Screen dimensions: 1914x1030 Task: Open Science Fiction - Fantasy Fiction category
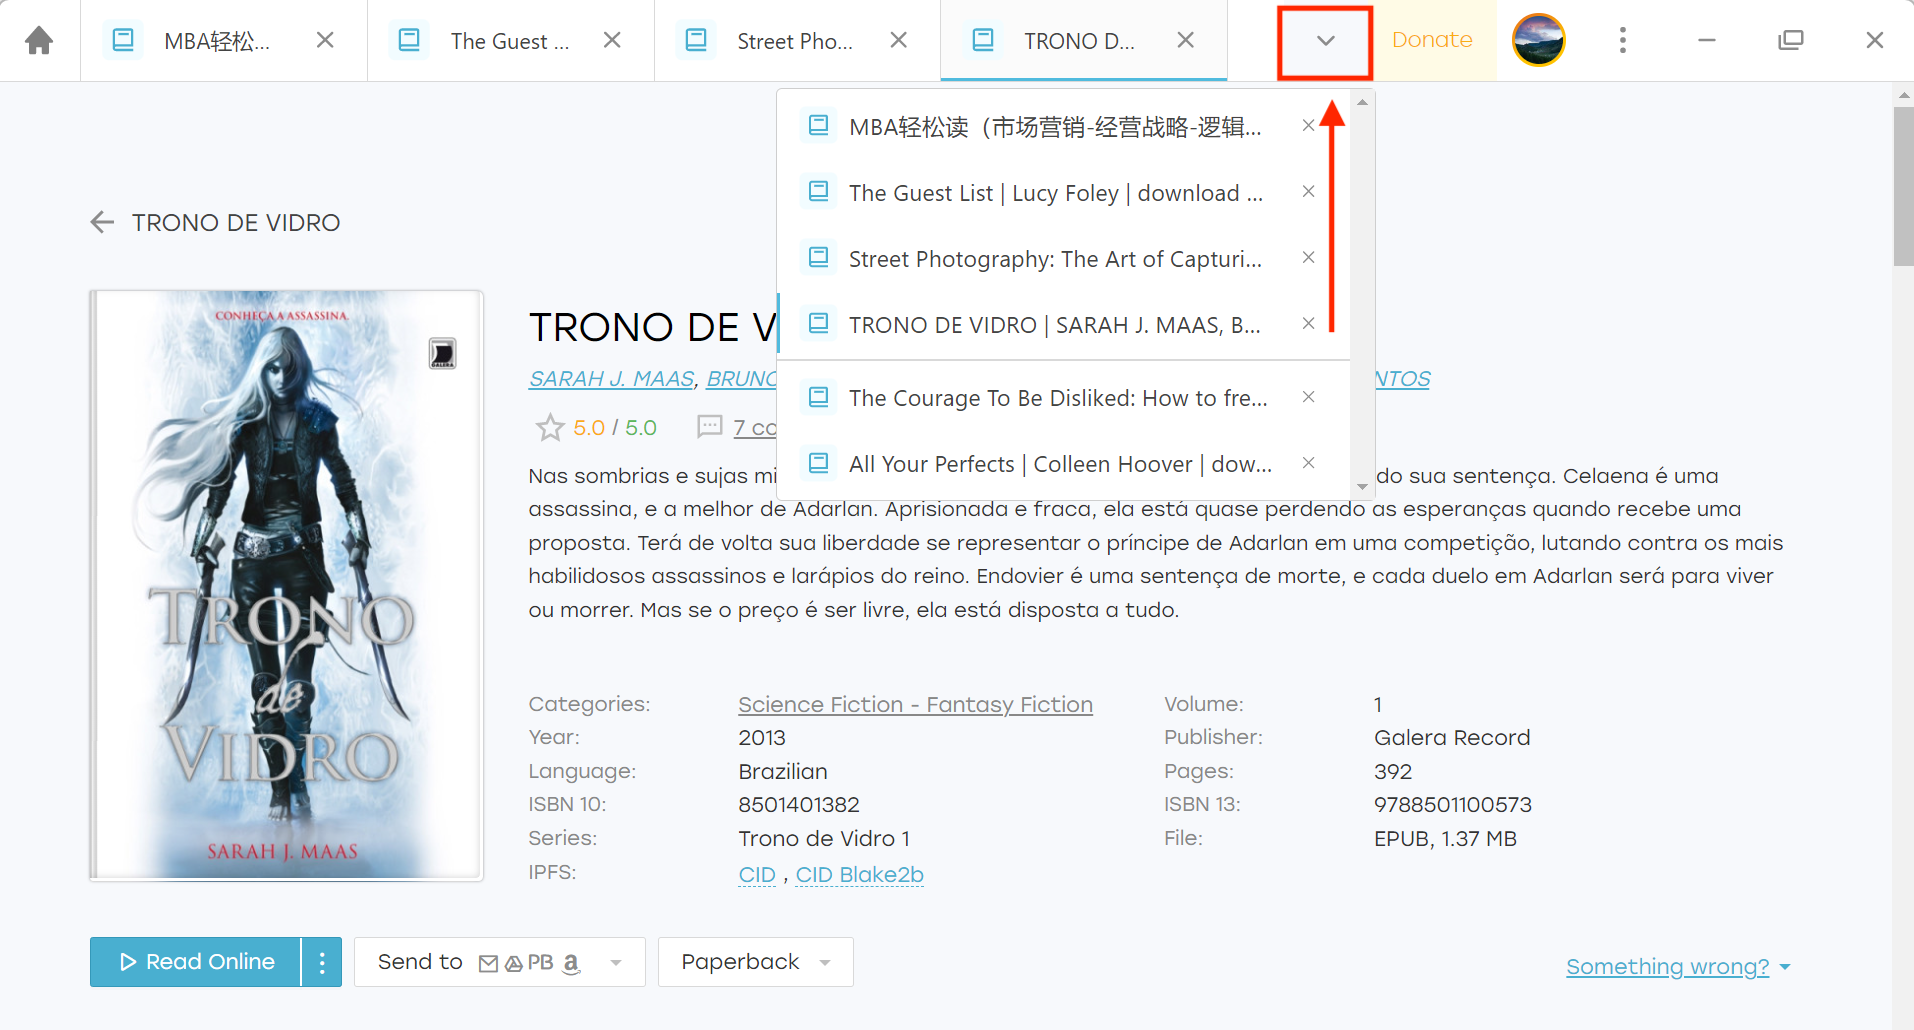(x=915, y=705)
